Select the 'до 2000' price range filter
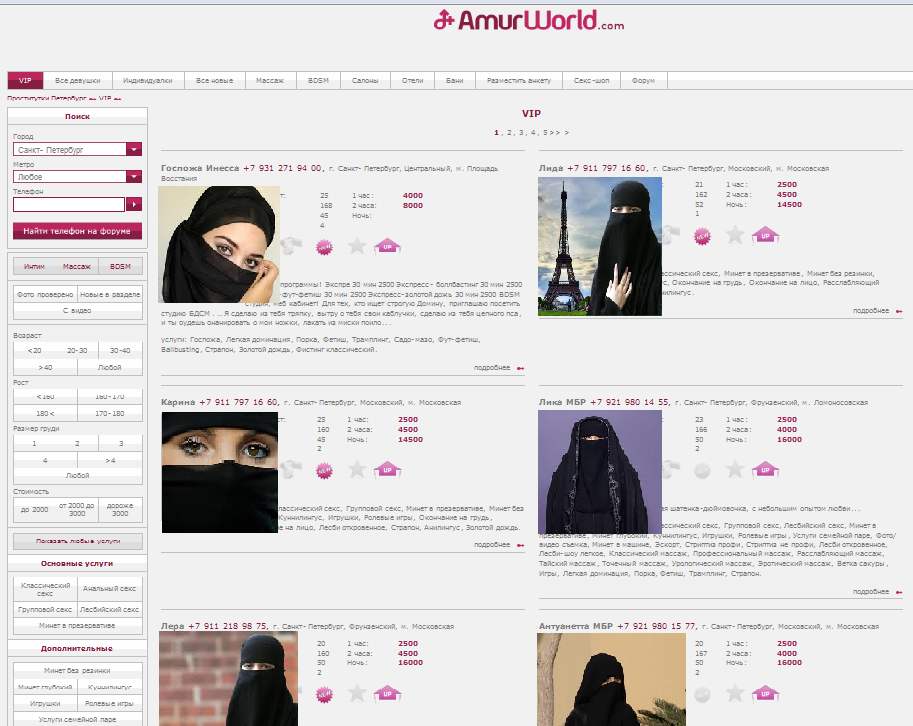 33,509
